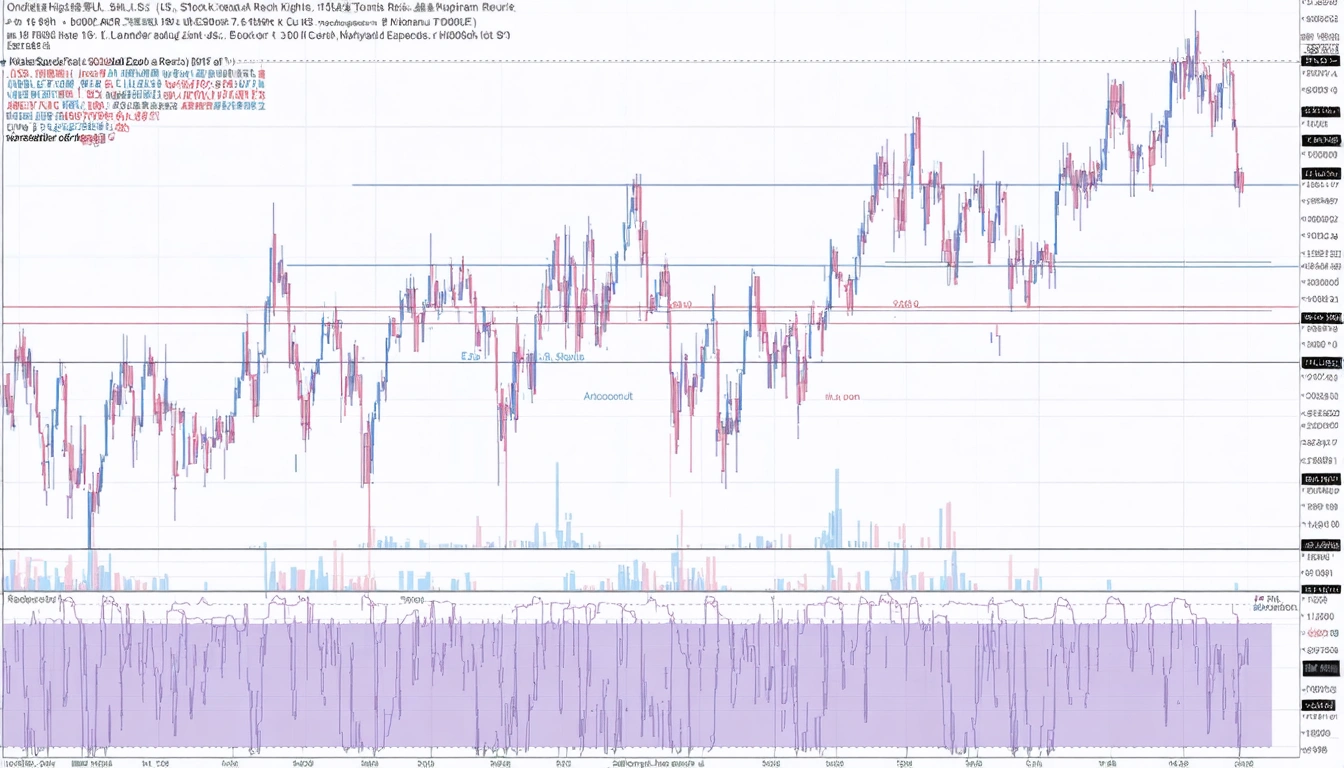
Task: Click the red and blue indicator legend block
Action: 135,95
